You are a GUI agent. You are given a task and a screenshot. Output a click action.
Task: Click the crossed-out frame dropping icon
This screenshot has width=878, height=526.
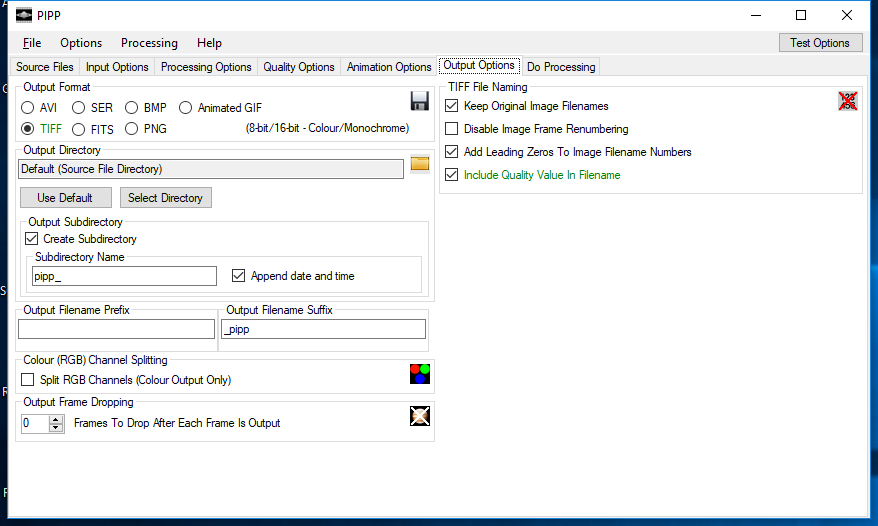[420, 416]
